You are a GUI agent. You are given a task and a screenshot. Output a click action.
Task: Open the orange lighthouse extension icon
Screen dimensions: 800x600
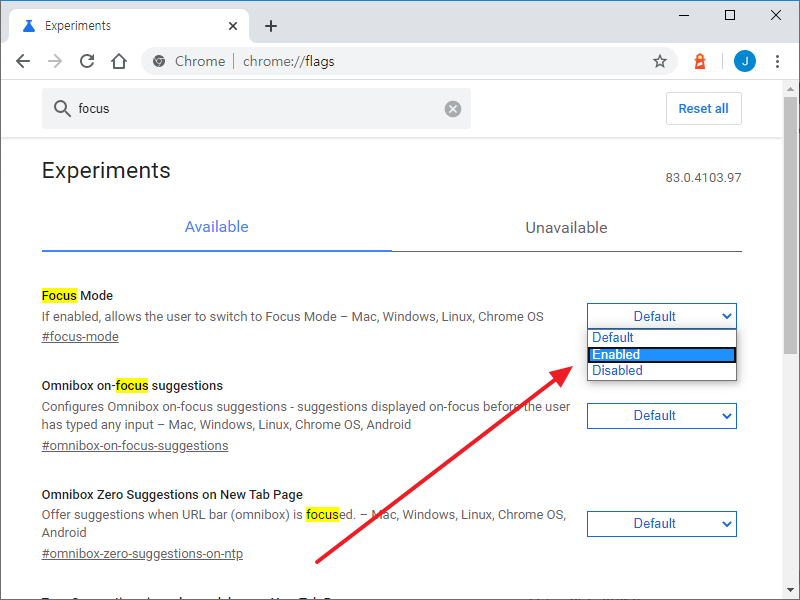tap(700, 61)
